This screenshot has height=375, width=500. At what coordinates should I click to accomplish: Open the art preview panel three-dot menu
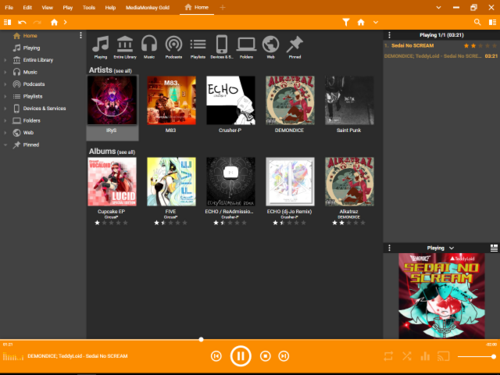click(389, 248)
